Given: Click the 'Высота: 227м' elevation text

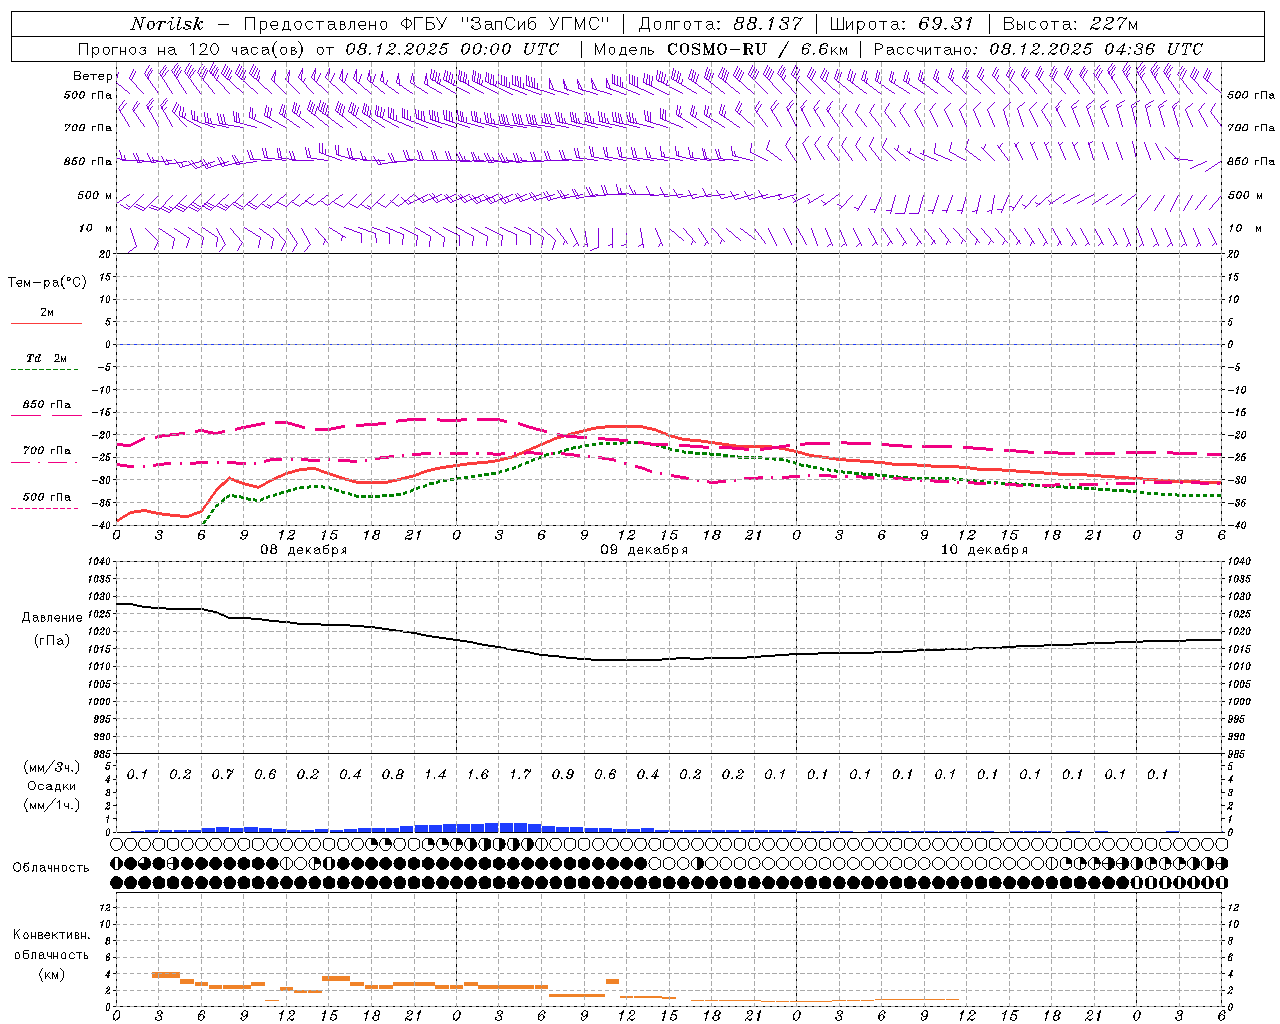Looking at the screenshot, I should (1070, 24).
